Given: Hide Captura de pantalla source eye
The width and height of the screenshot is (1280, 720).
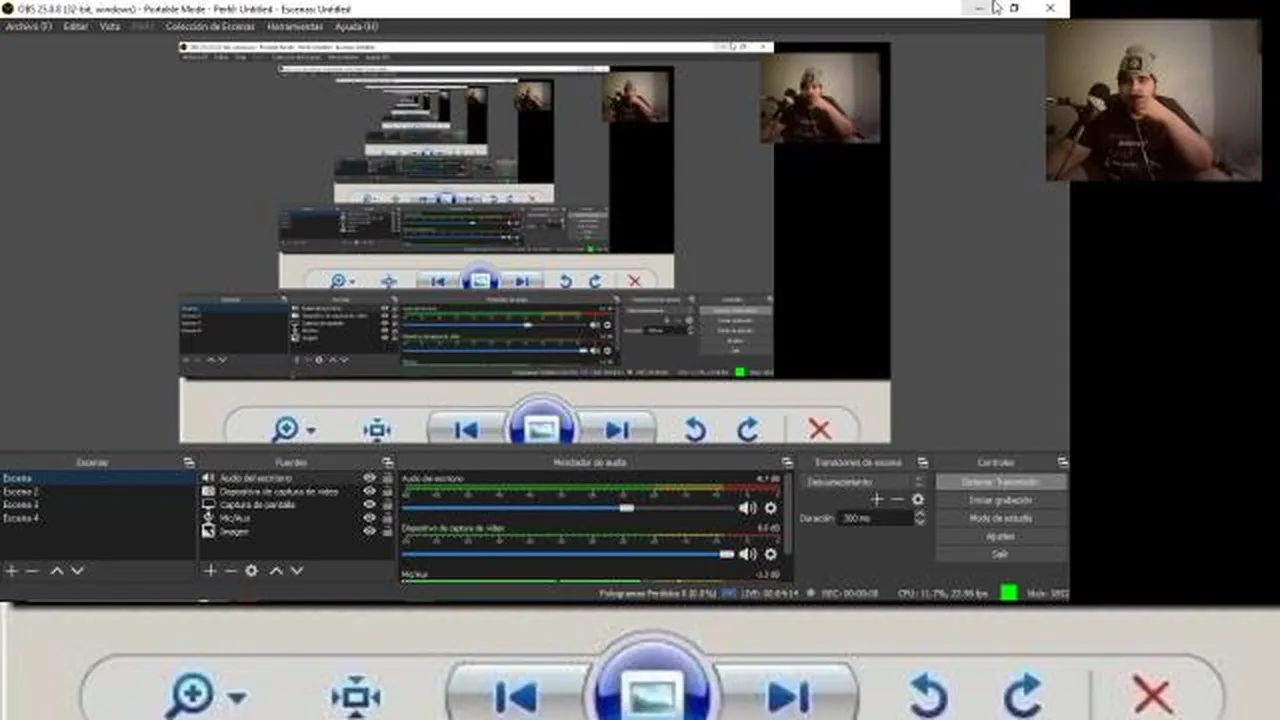Looking at the screenshot, I should click(369, 505).
